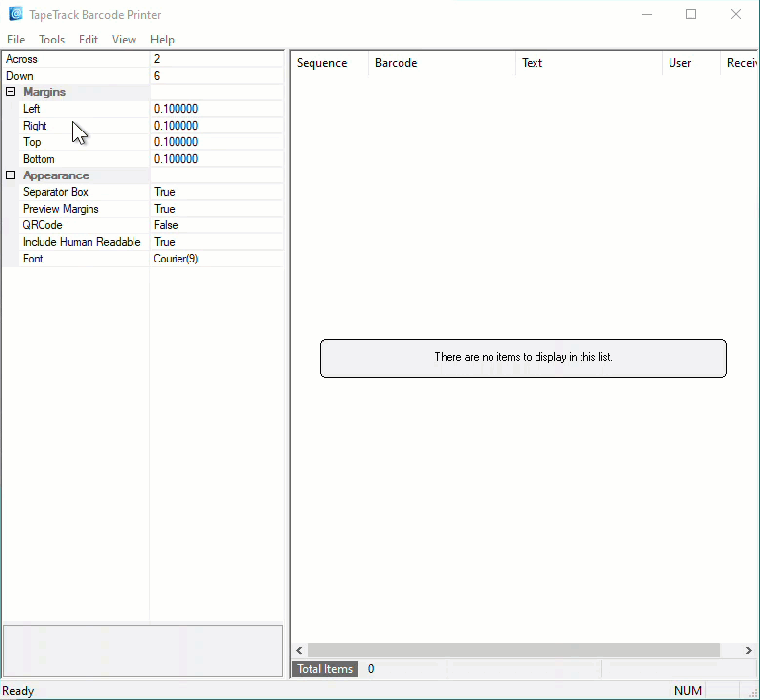
Task: Click the Total Items label
Action: pyautogui.click(x=325, y=669)
